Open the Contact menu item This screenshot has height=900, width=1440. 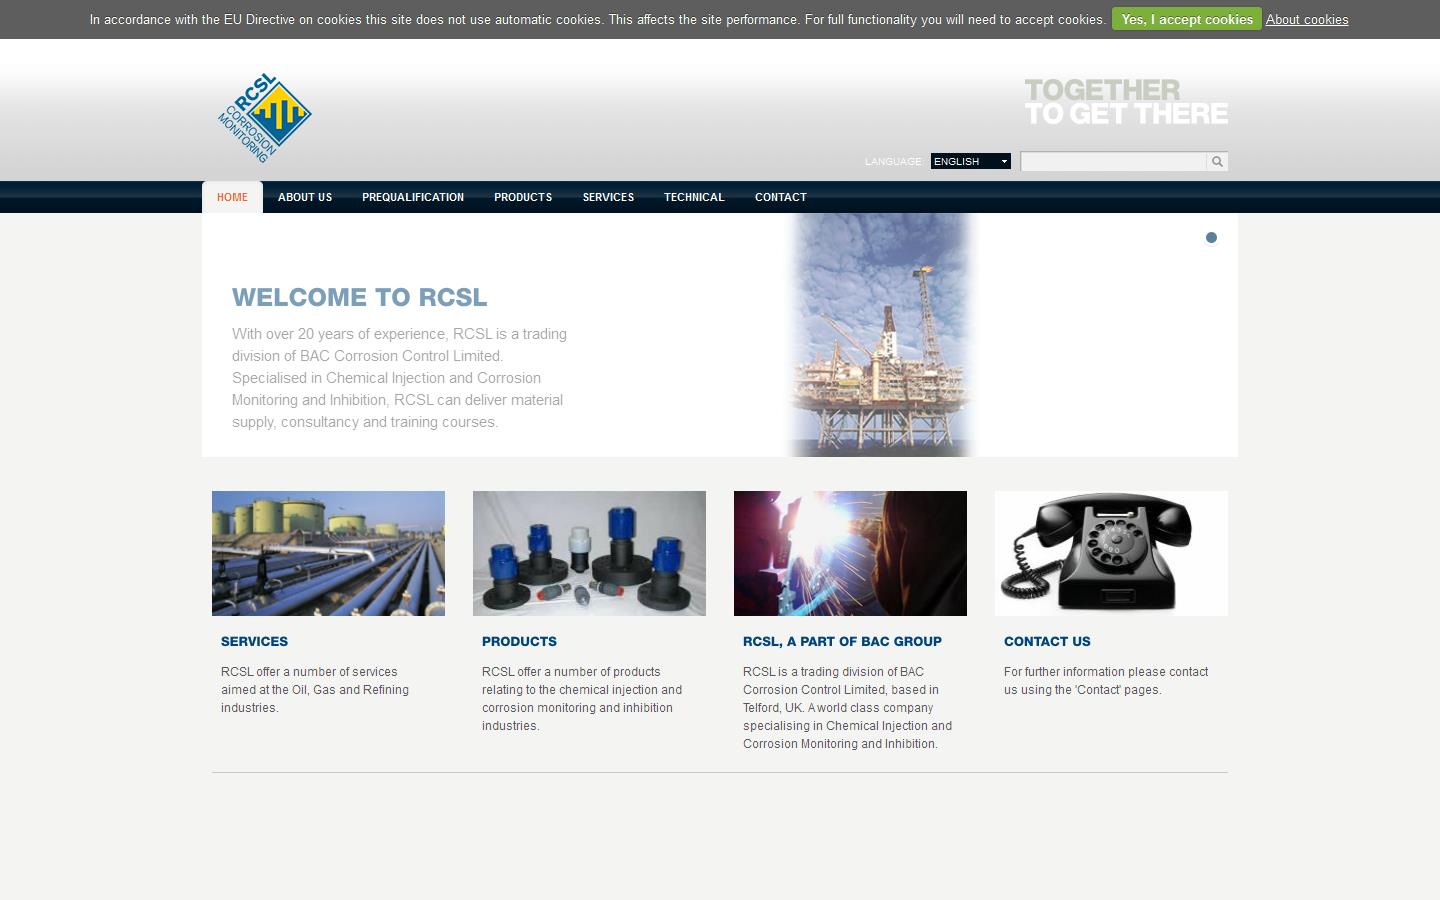[781, 197]
